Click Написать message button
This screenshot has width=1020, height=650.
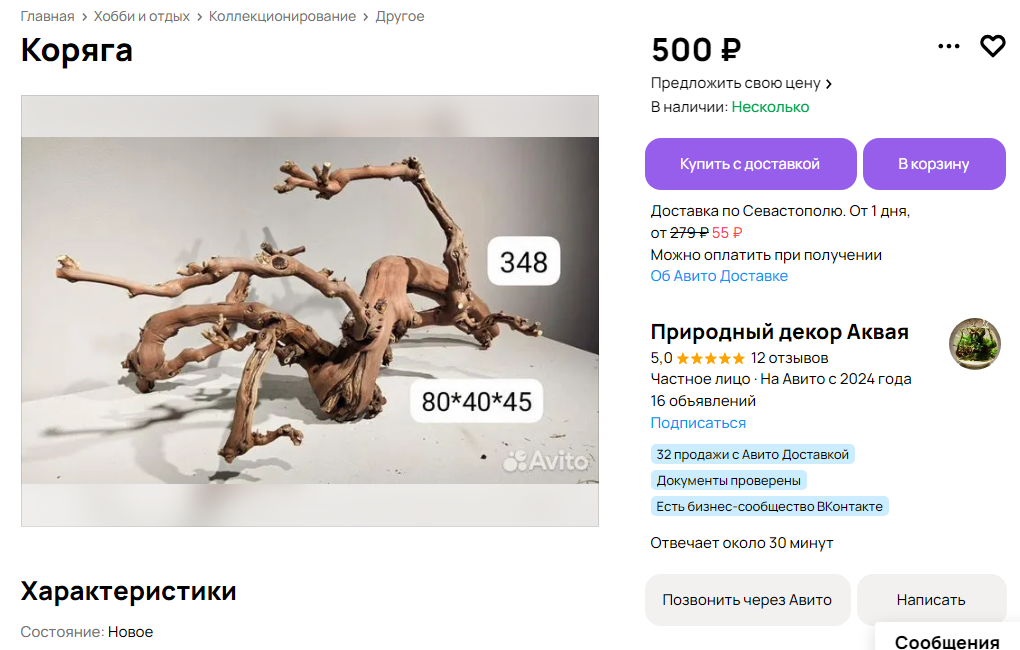(931, 600)
